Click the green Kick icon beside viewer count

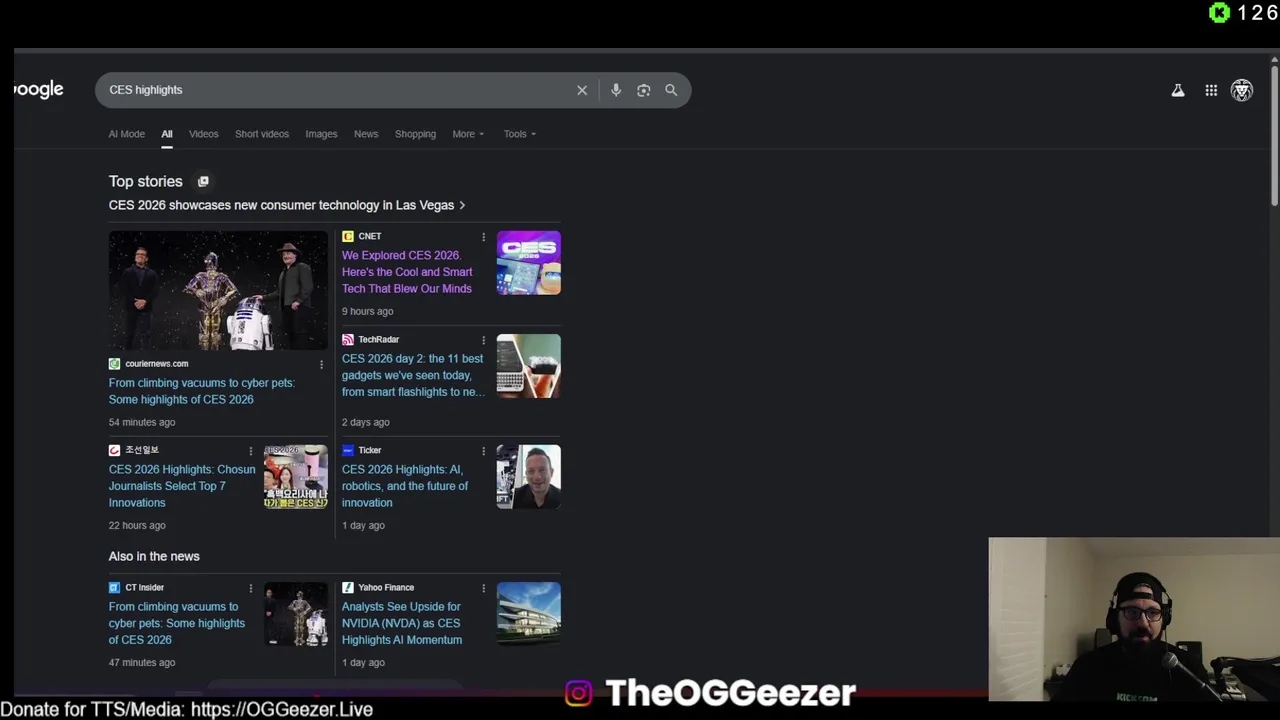[1219, 12]
